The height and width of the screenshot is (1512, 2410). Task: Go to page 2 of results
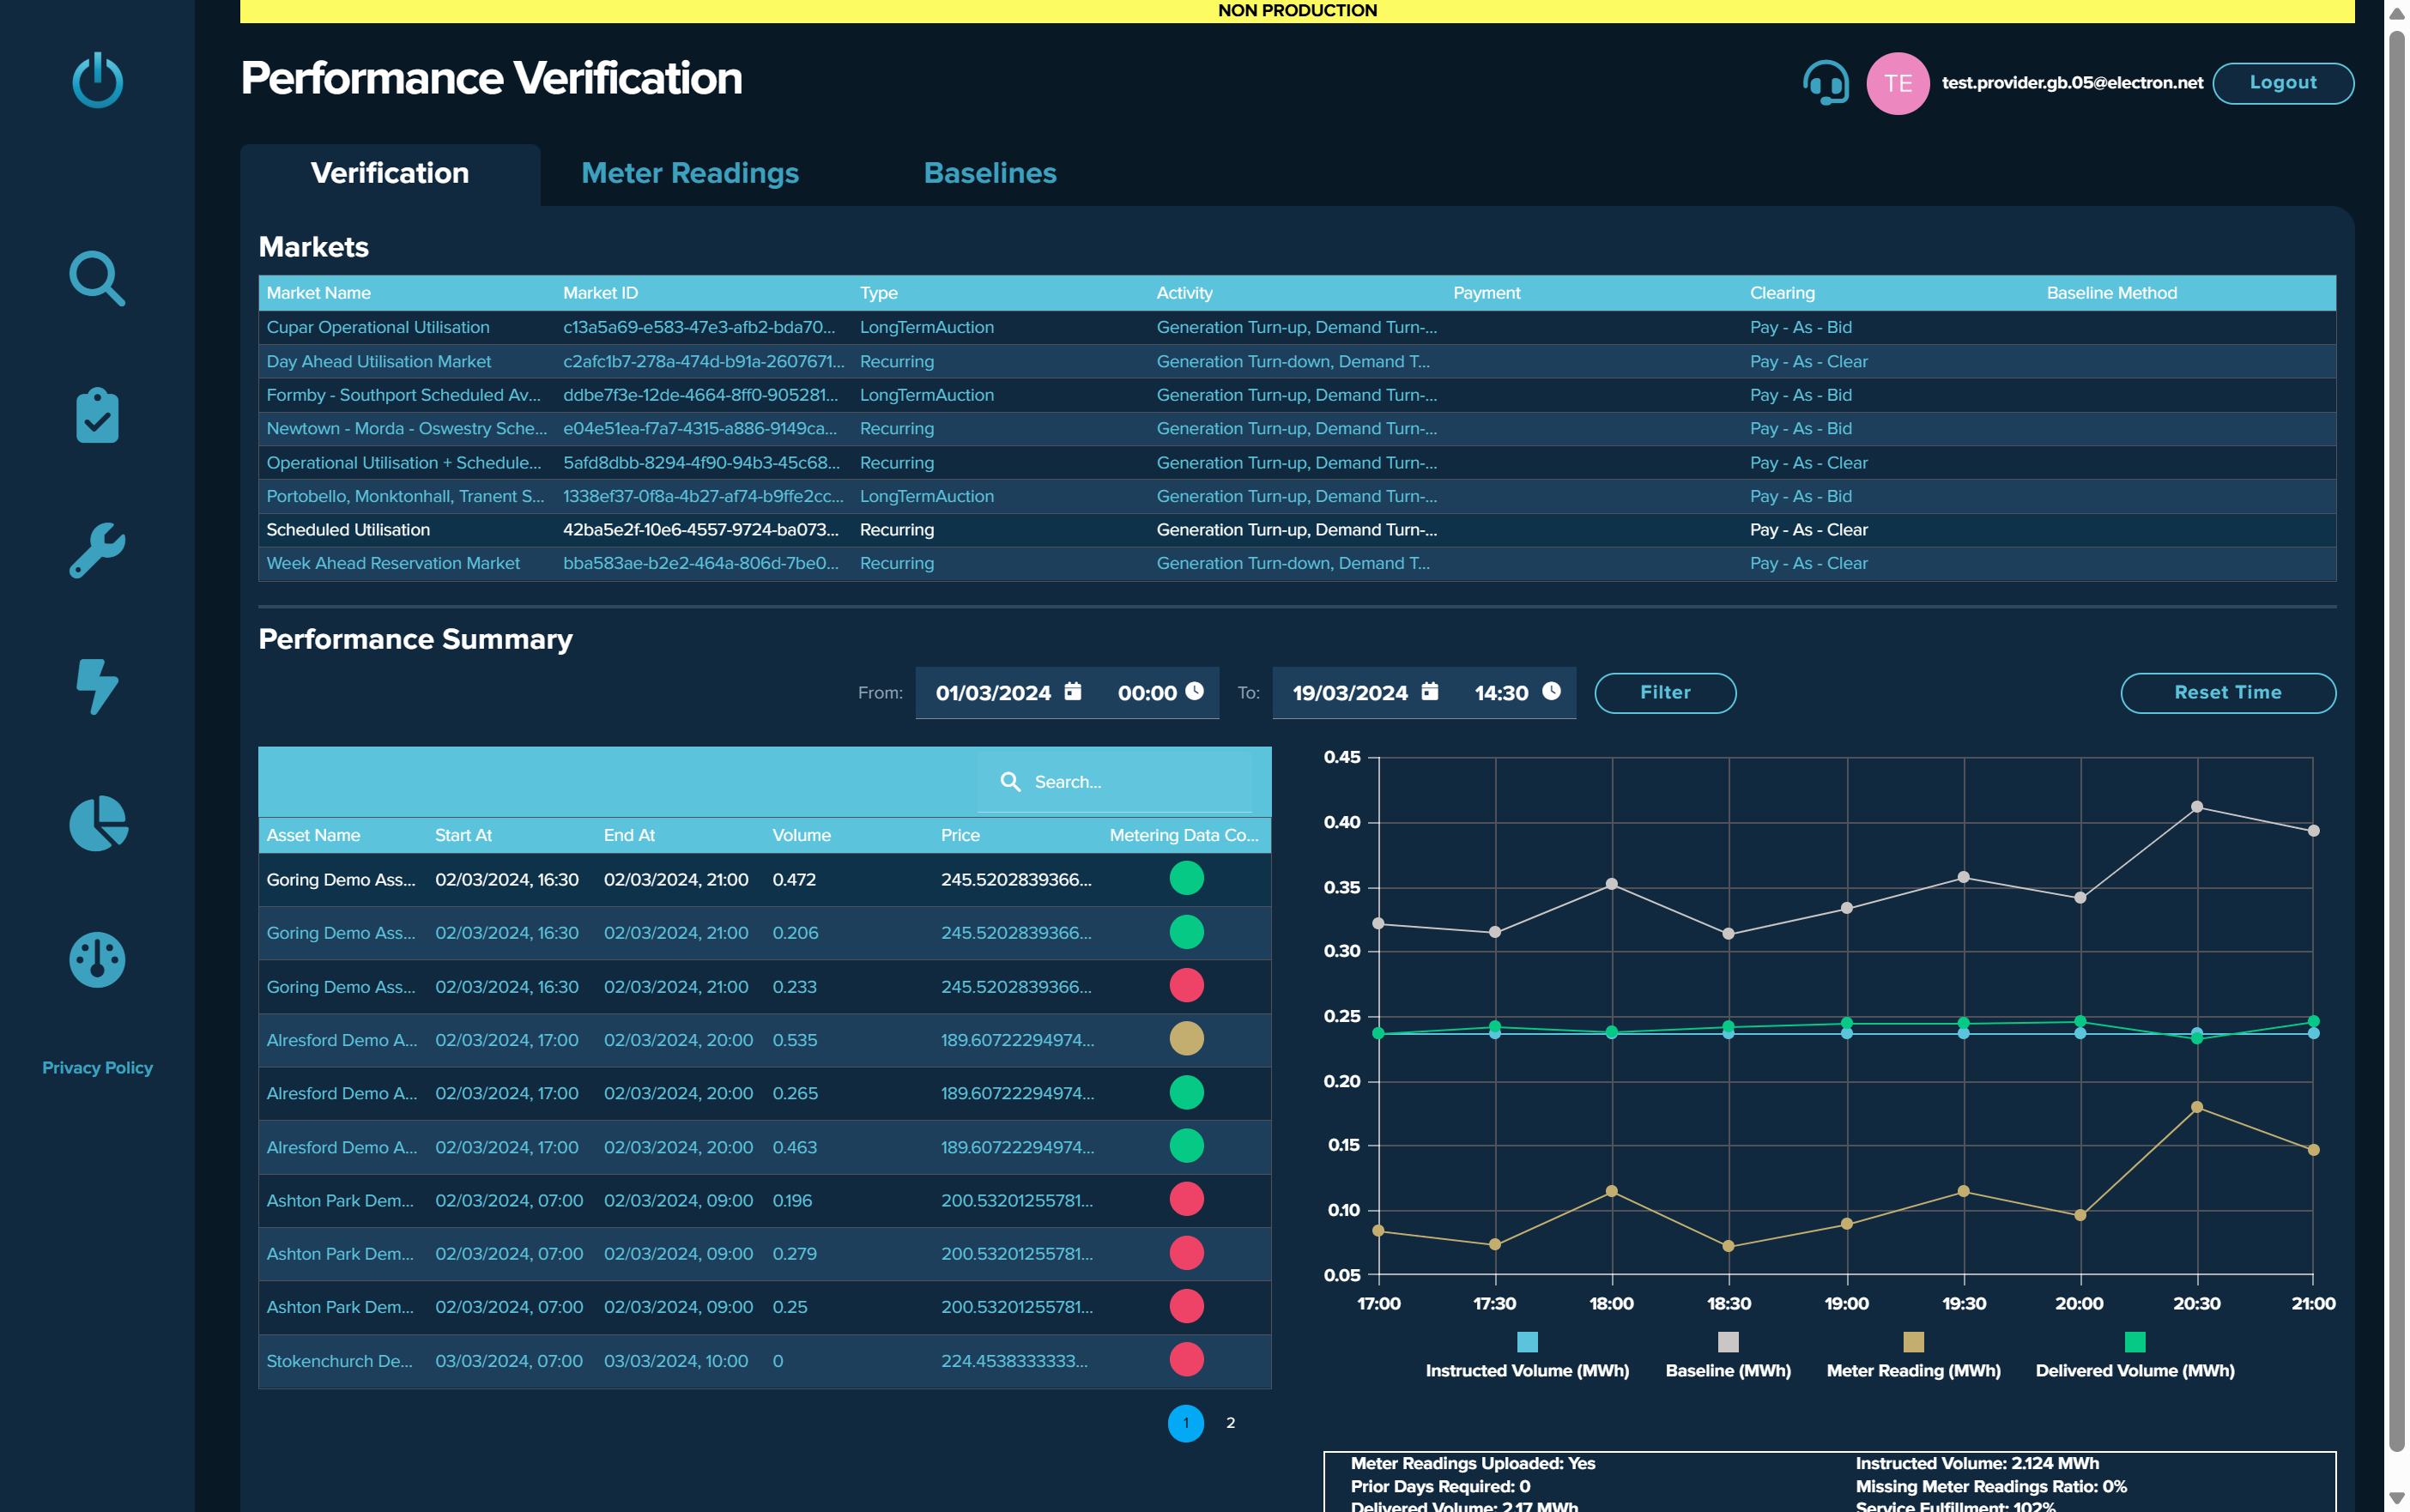[1230, 1423]
